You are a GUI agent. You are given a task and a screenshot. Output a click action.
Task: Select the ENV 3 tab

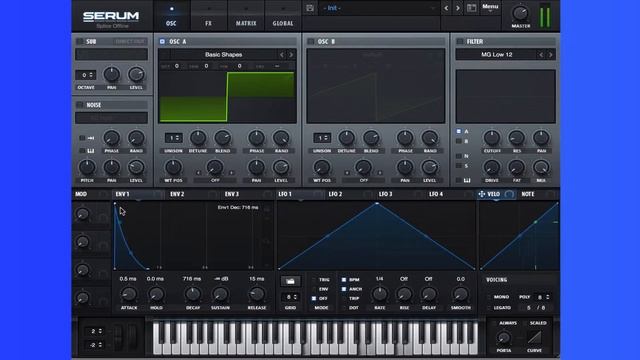(231, 194)
